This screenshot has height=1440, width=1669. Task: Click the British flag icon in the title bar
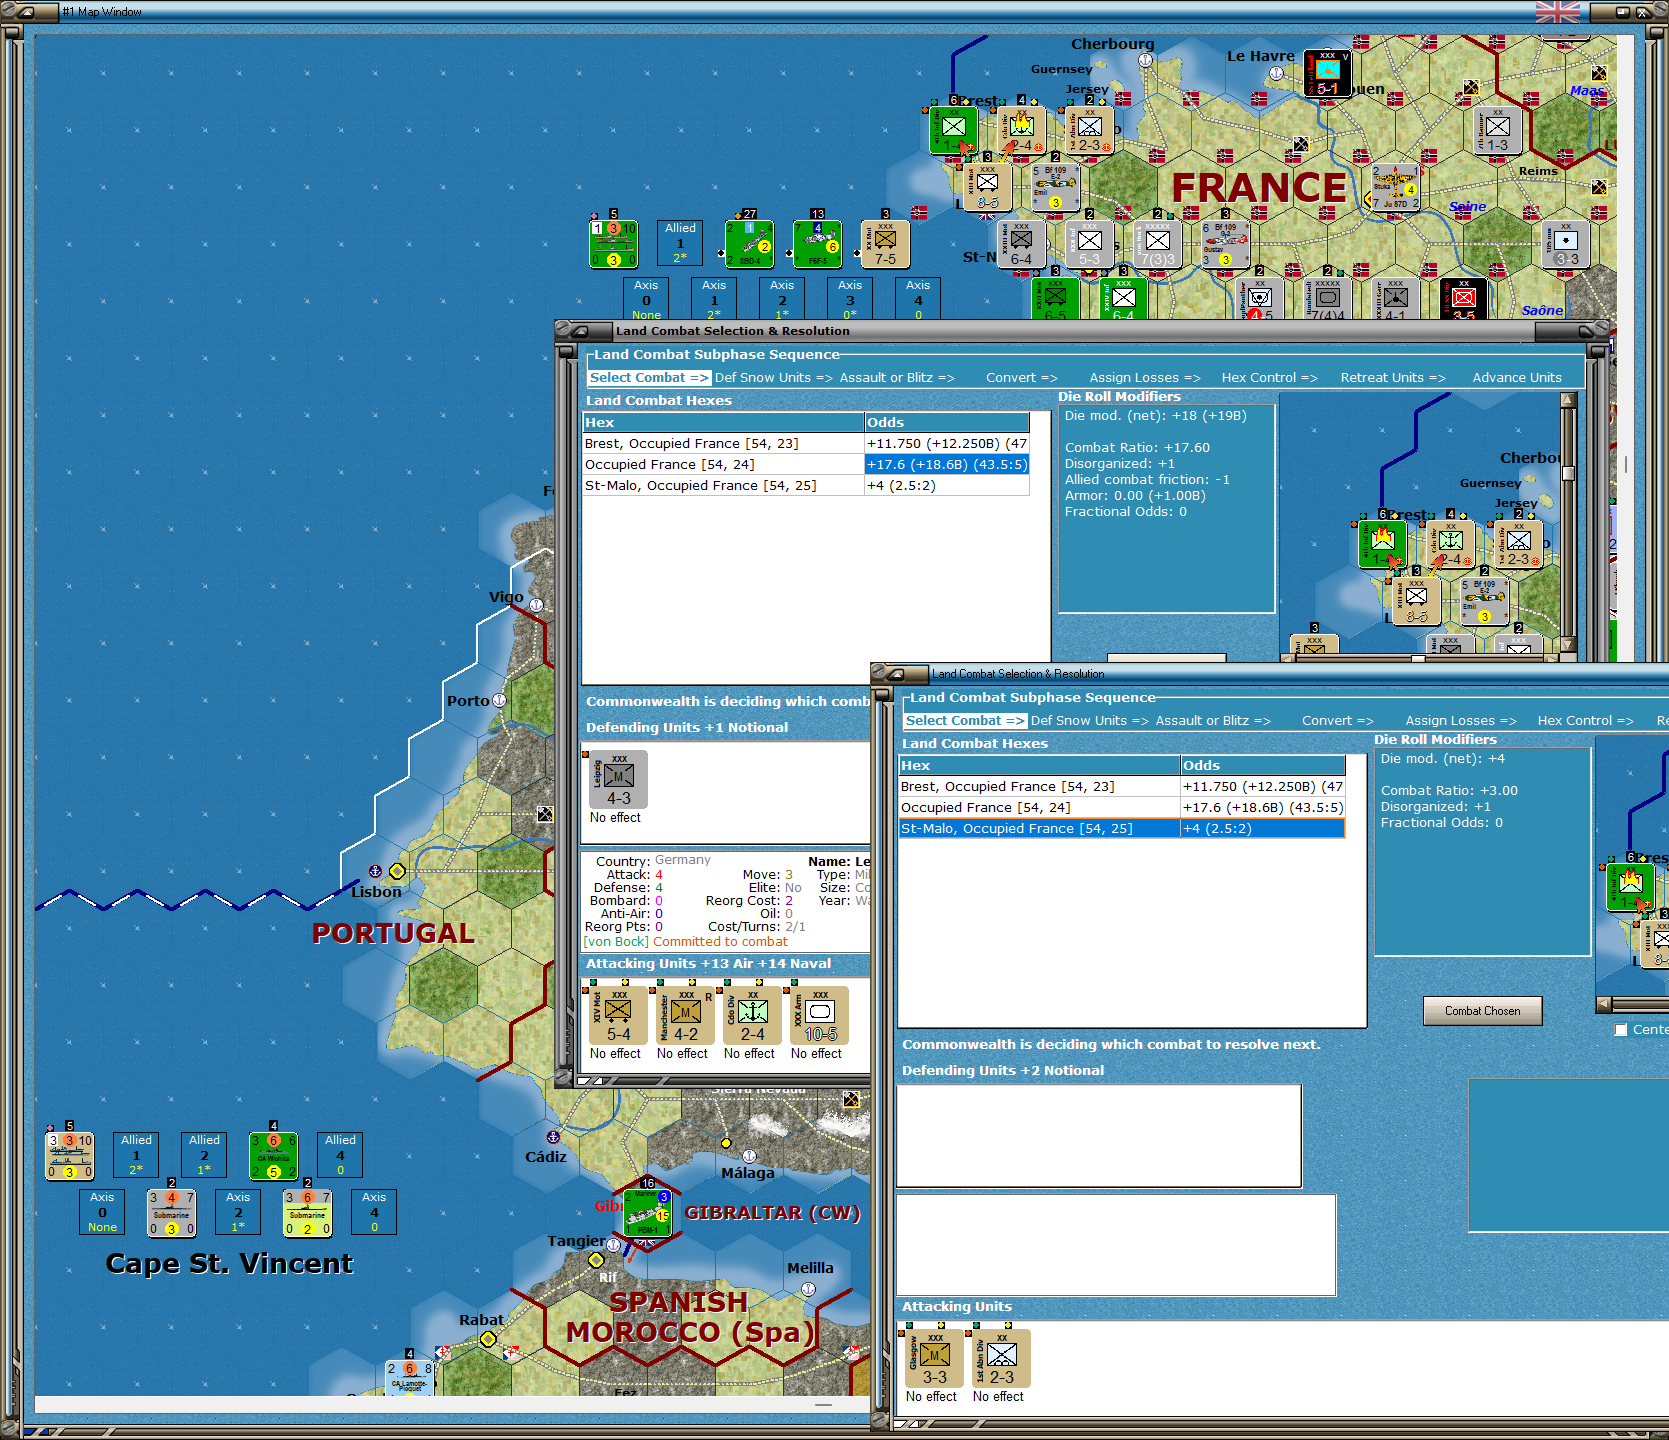point(1556,14)
